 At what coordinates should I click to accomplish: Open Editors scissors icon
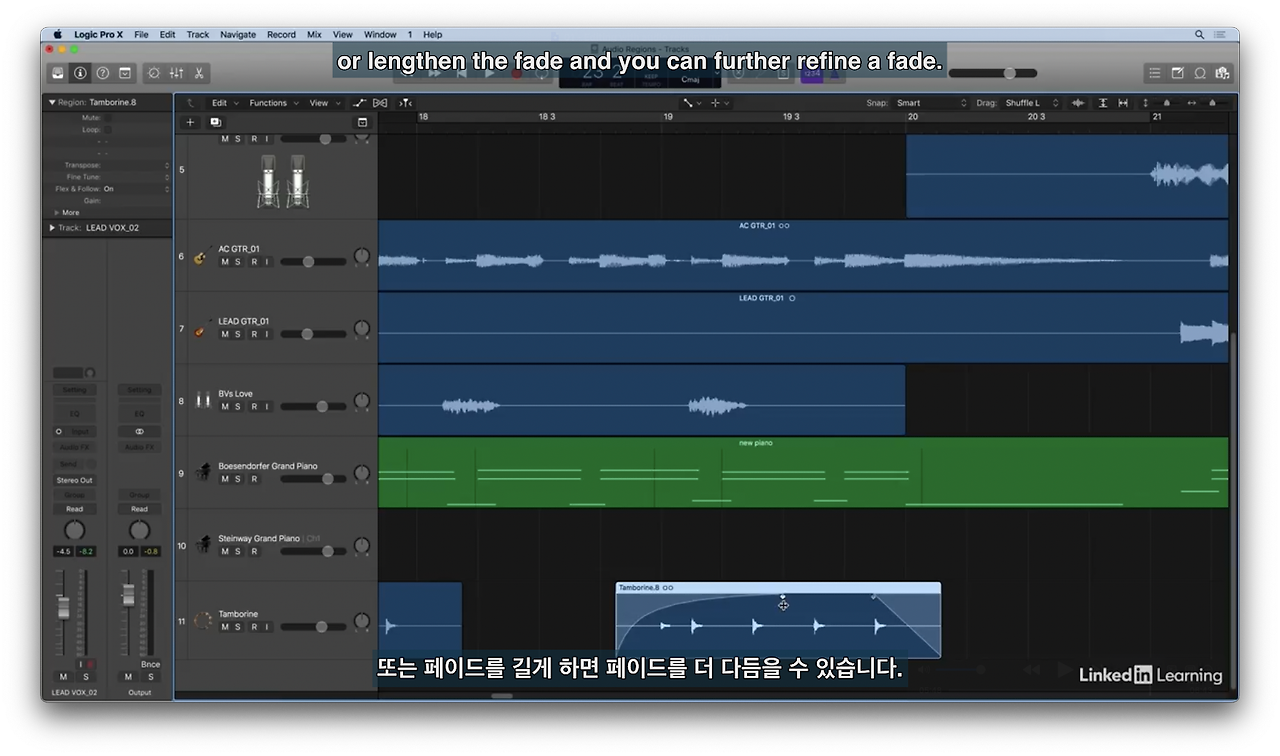199,73
